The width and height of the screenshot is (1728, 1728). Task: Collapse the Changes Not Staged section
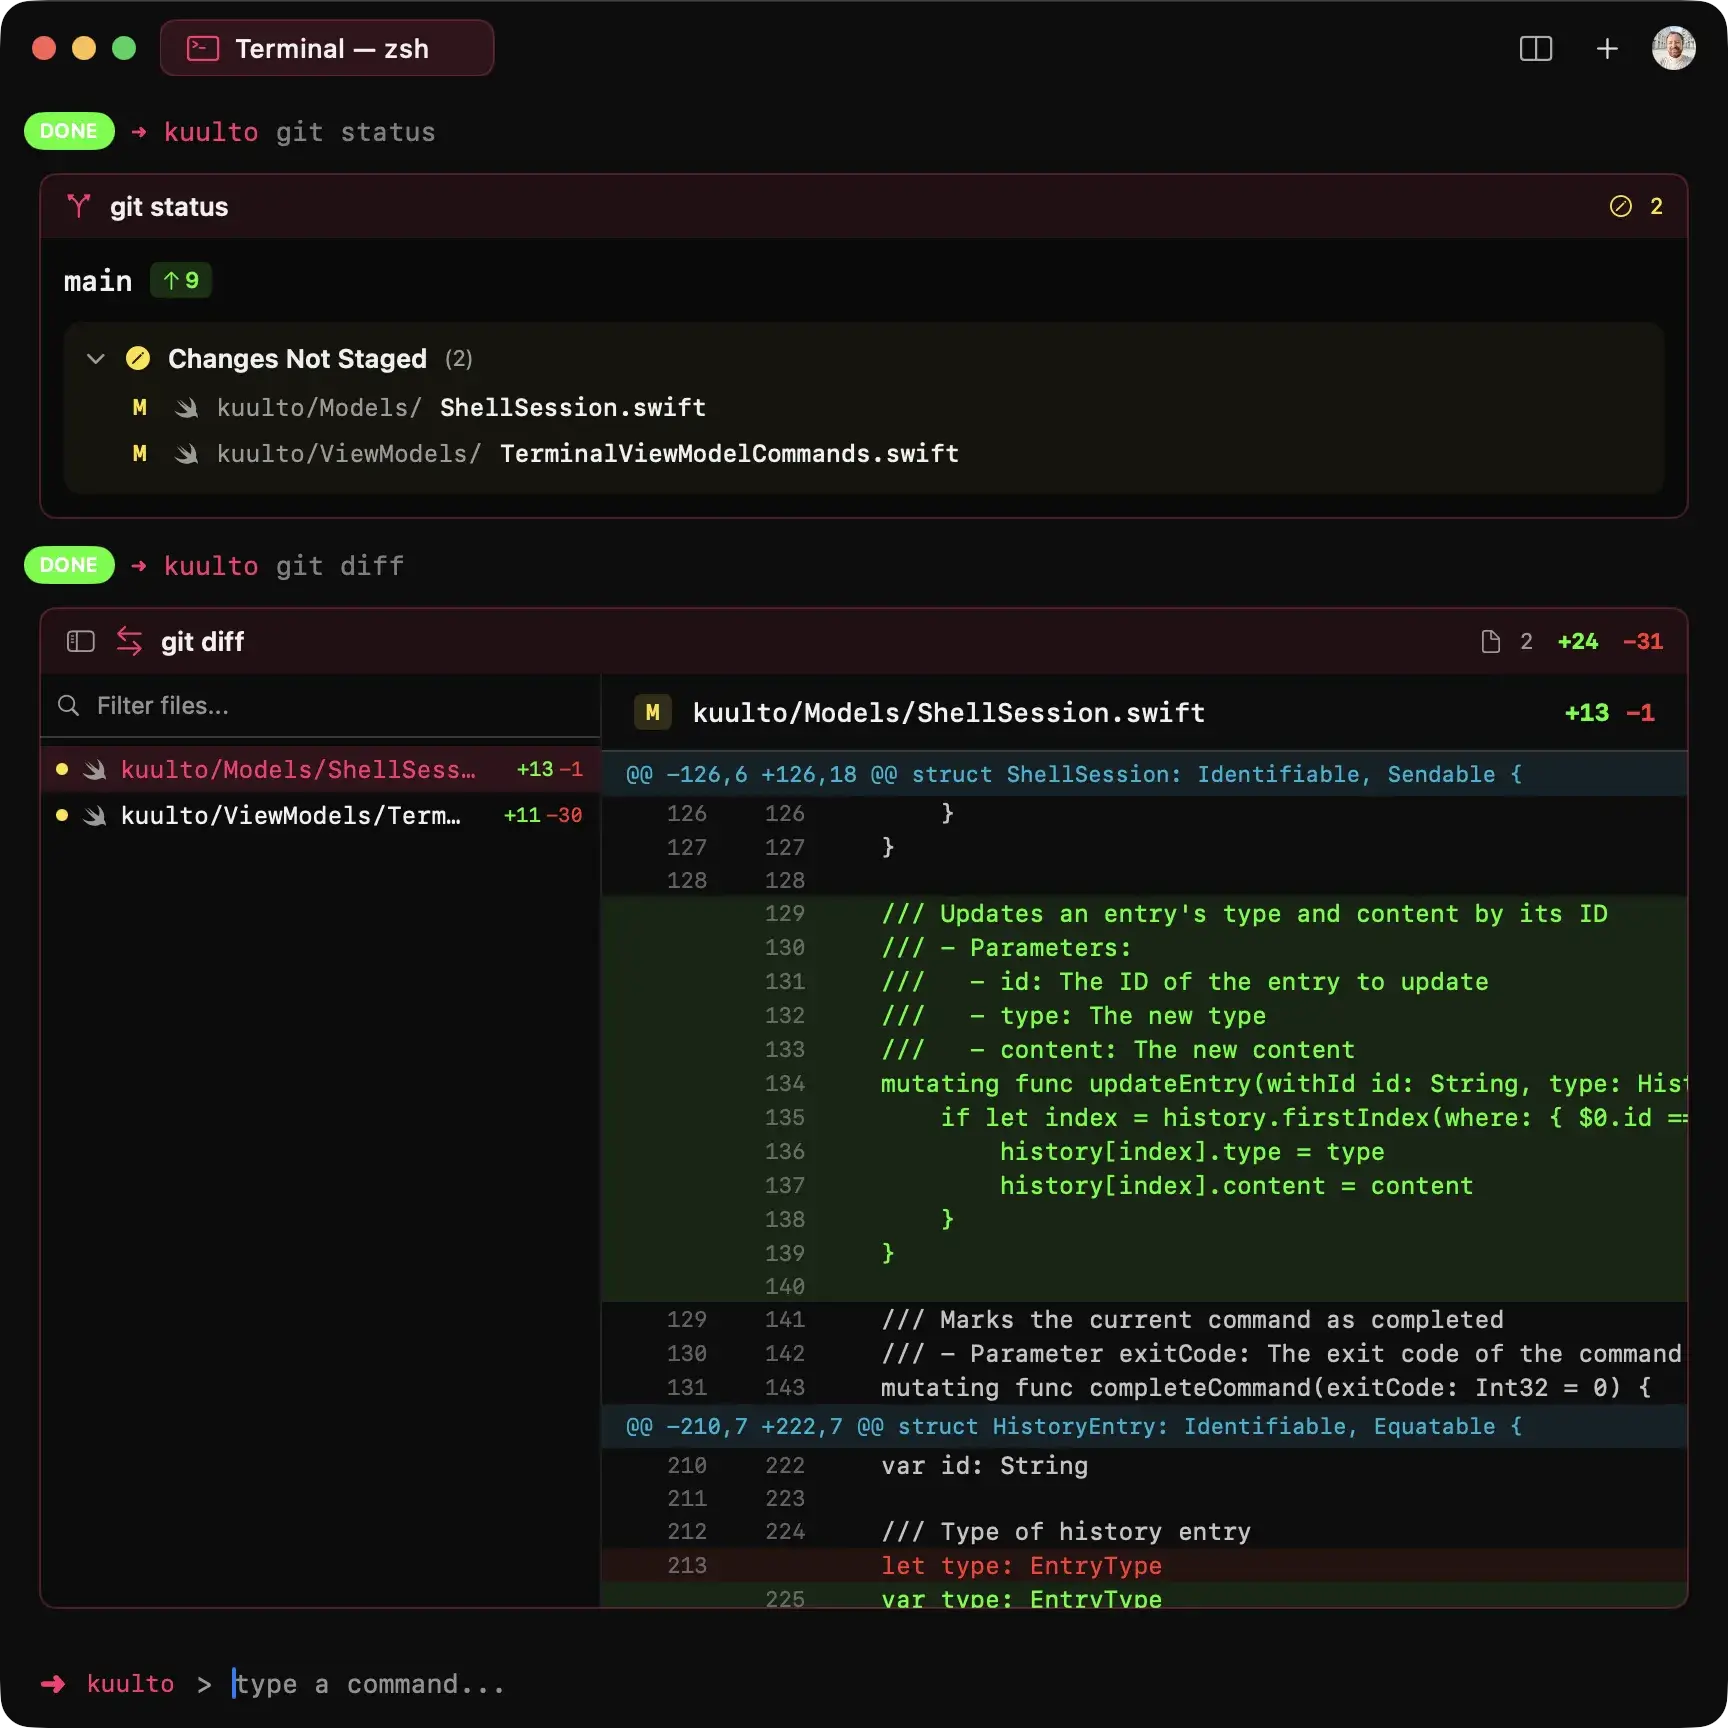pos(96,359)
